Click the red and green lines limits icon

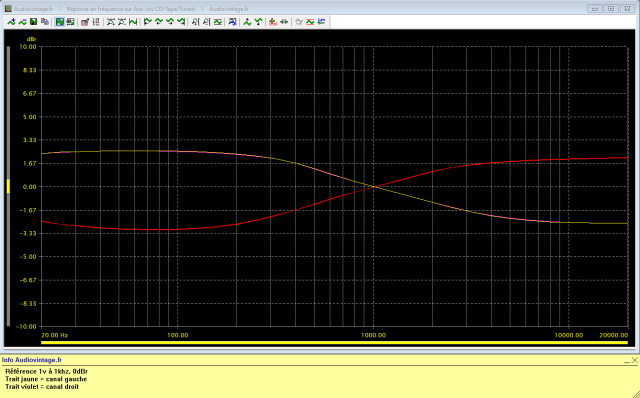(310, 22)
